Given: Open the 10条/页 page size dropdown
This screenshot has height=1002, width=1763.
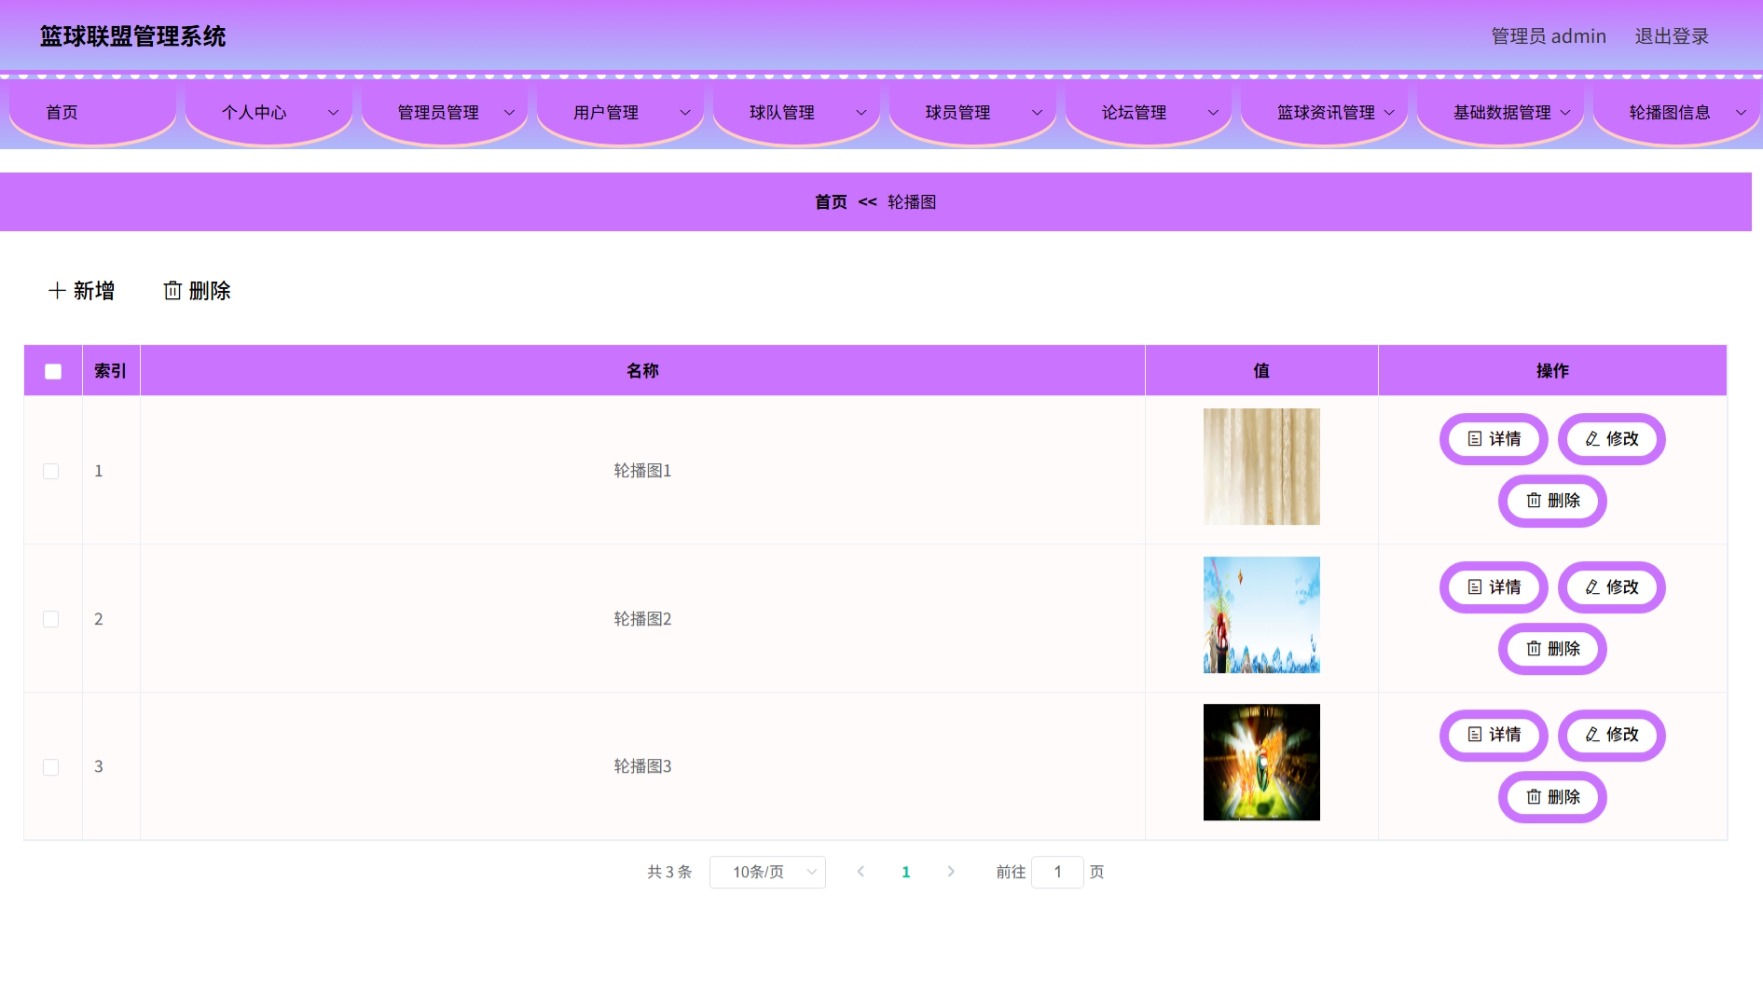Looking at the screenshot, I should pyautogui.click(x=768, y=872).
